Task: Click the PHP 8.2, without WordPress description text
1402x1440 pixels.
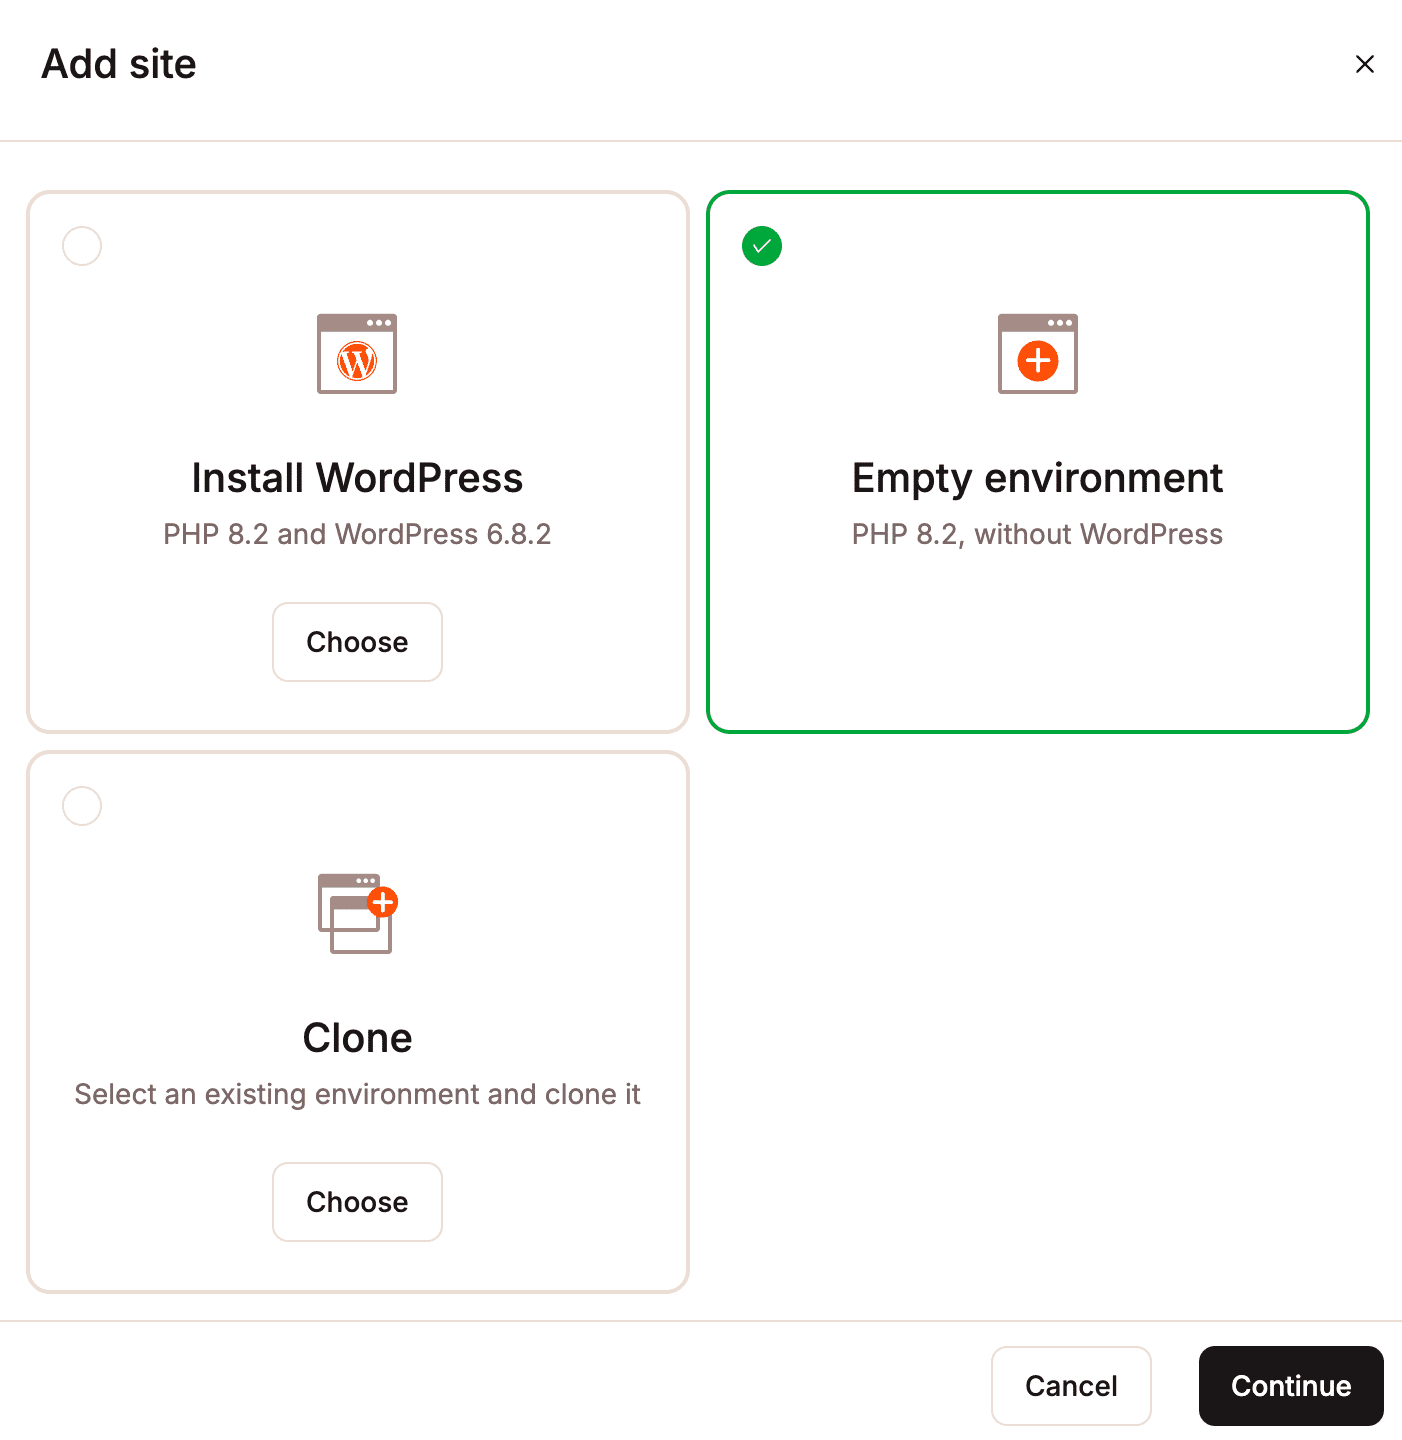Action: pos(1037,534)
